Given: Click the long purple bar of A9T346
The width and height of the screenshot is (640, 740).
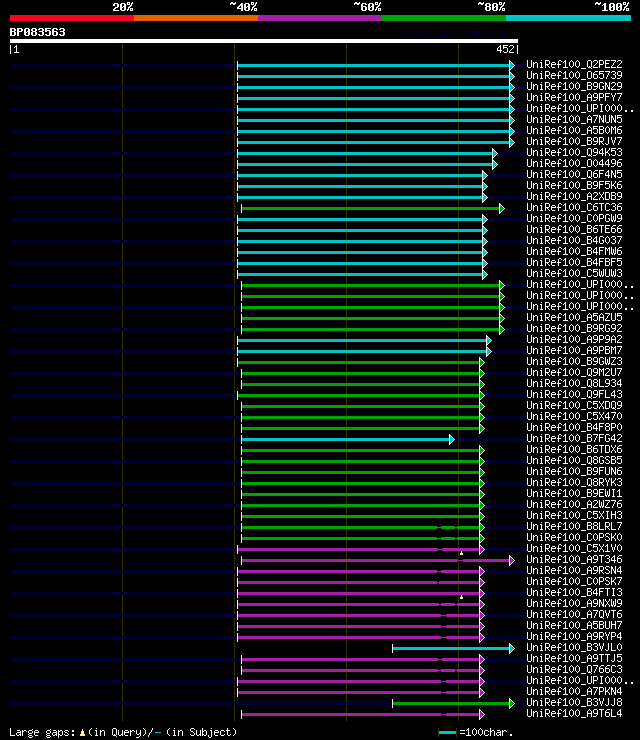Looking at the screenshot, I should pyautogui.click(x=378, y=560).
